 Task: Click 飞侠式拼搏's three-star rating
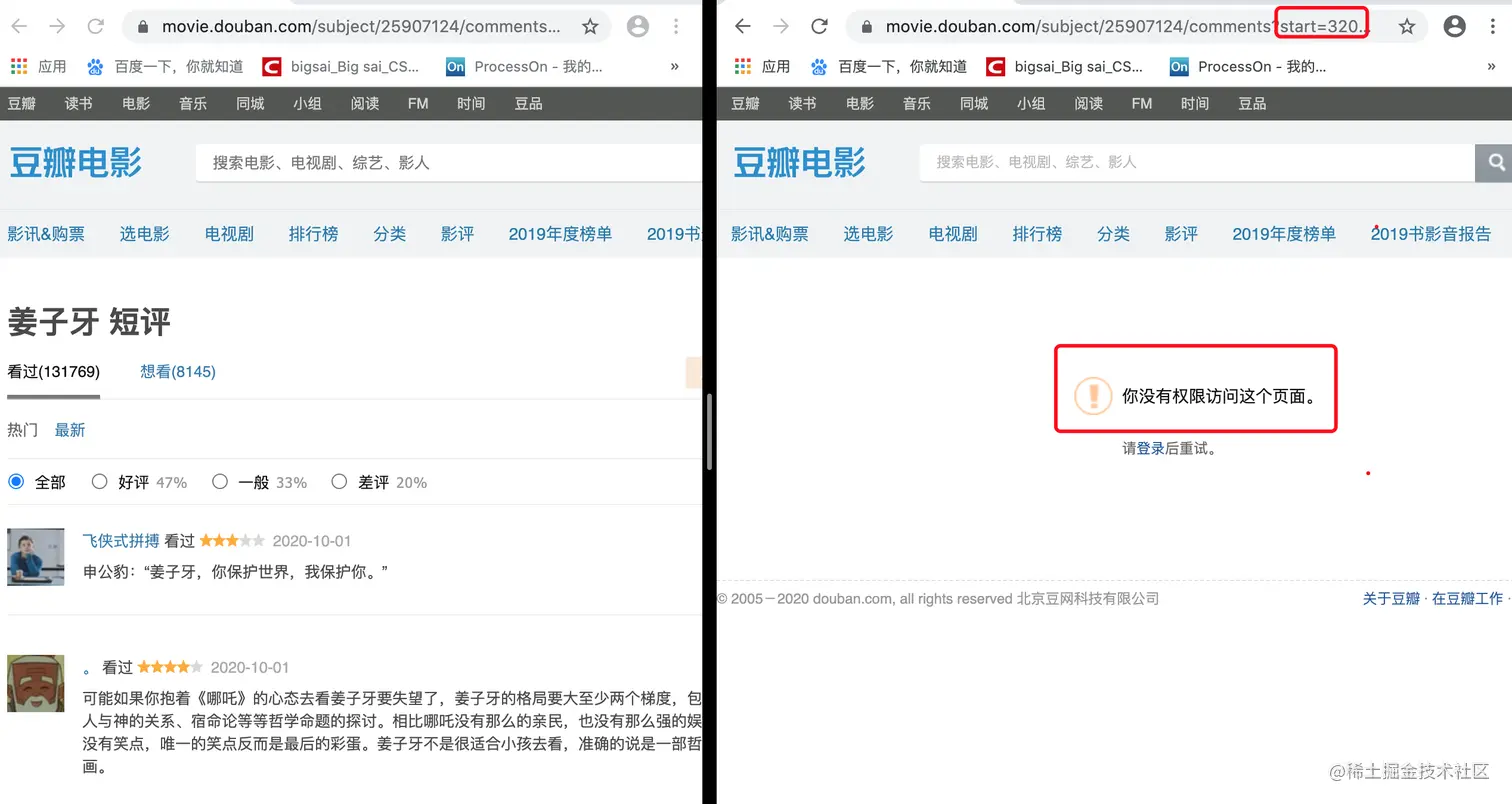[232, 541]
